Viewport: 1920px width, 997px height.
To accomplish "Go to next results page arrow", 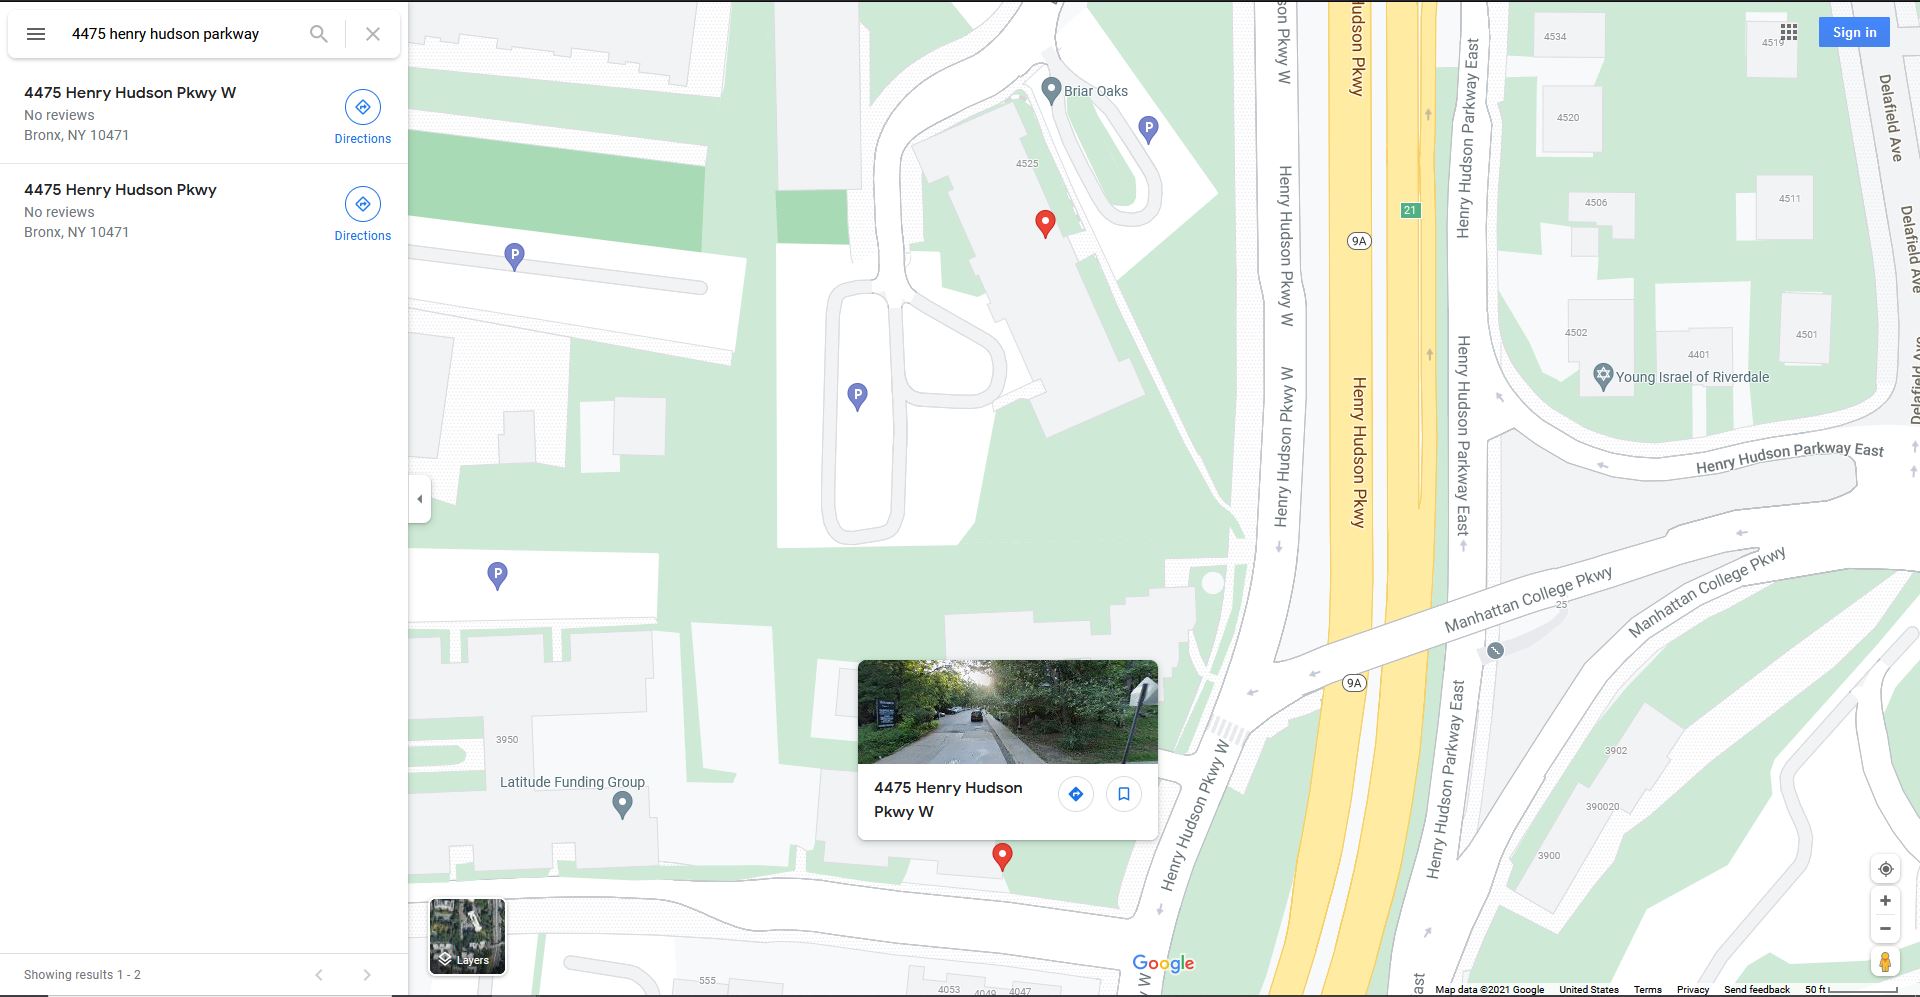I will click(367, 975).
